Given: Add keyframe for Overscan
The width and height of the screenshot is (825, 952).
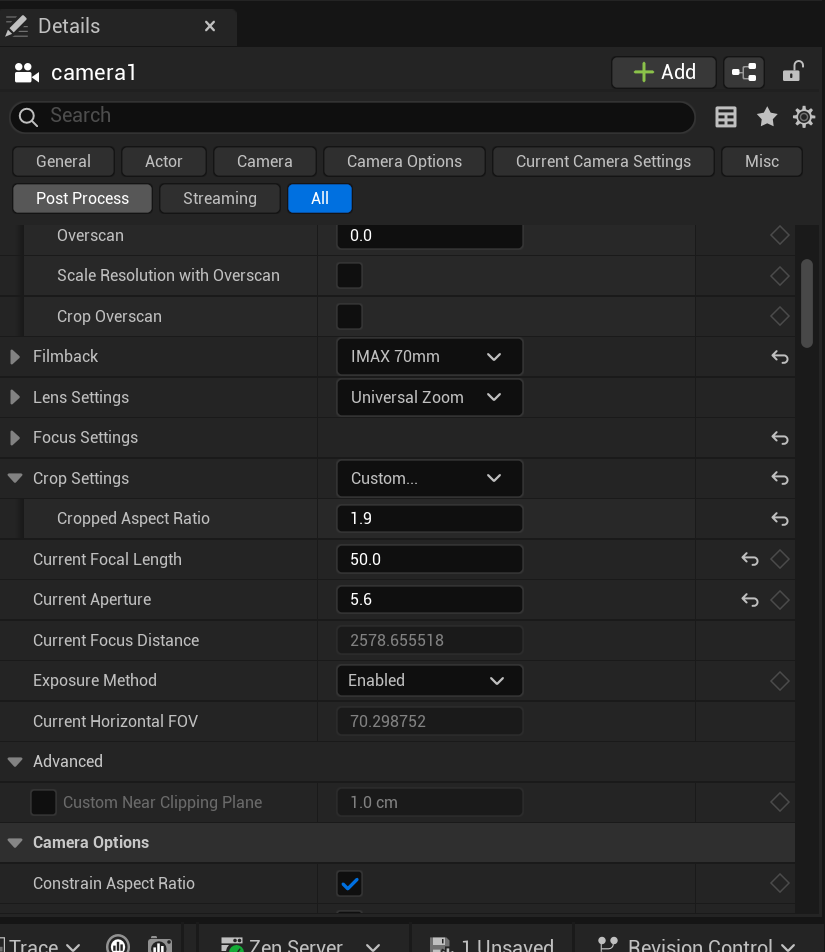Looking at the screenshot, I should pyautogui.click(x=779, y=235).
